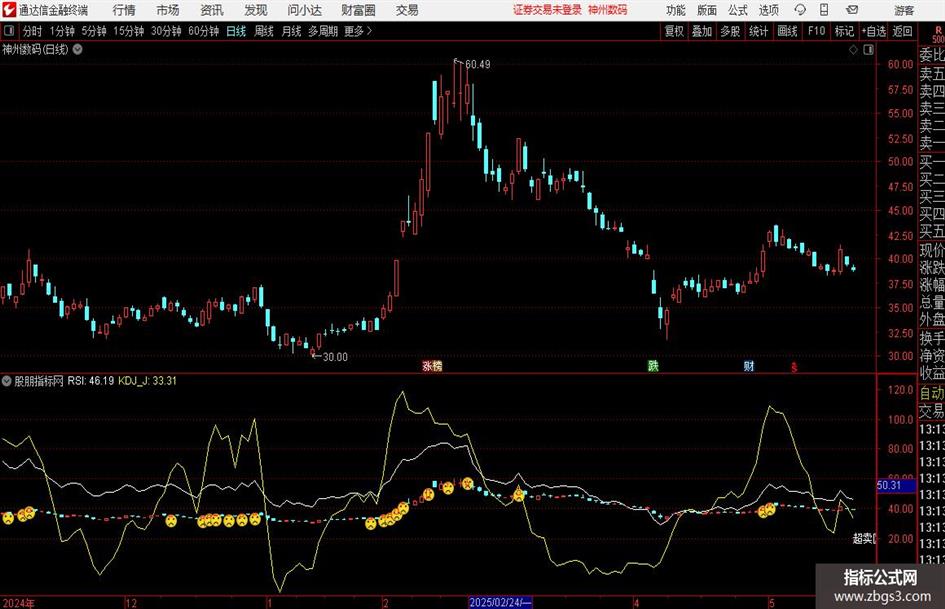This screenshot has width=945, height=609.
Task: Click the 60.49 high price label
Action: 478,65
